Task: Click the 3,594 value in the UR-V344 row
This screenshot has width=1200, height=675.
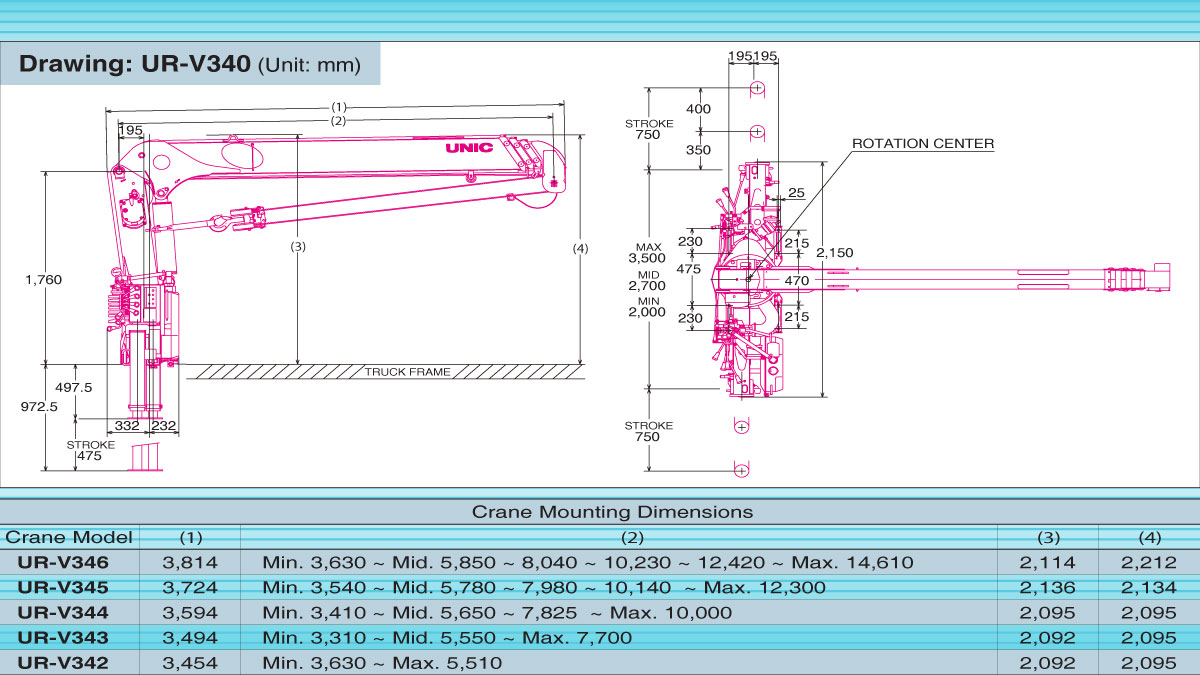Action: [190, 613]
